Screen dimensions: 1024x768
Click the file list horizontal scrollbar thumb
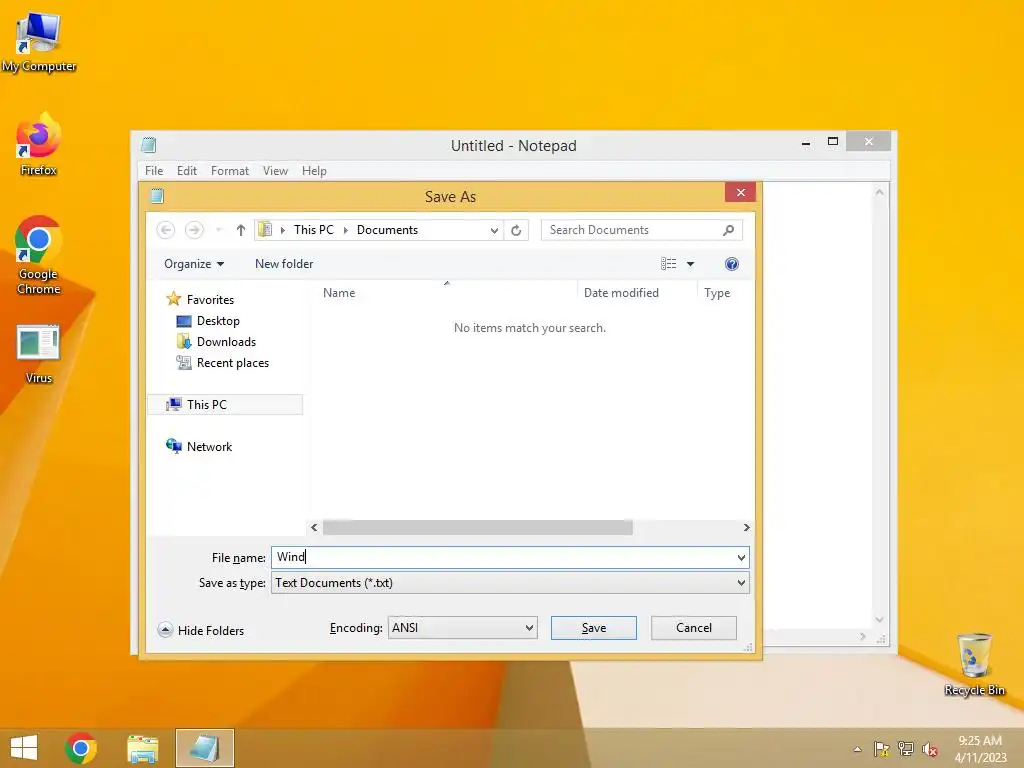tap(477, 527)
